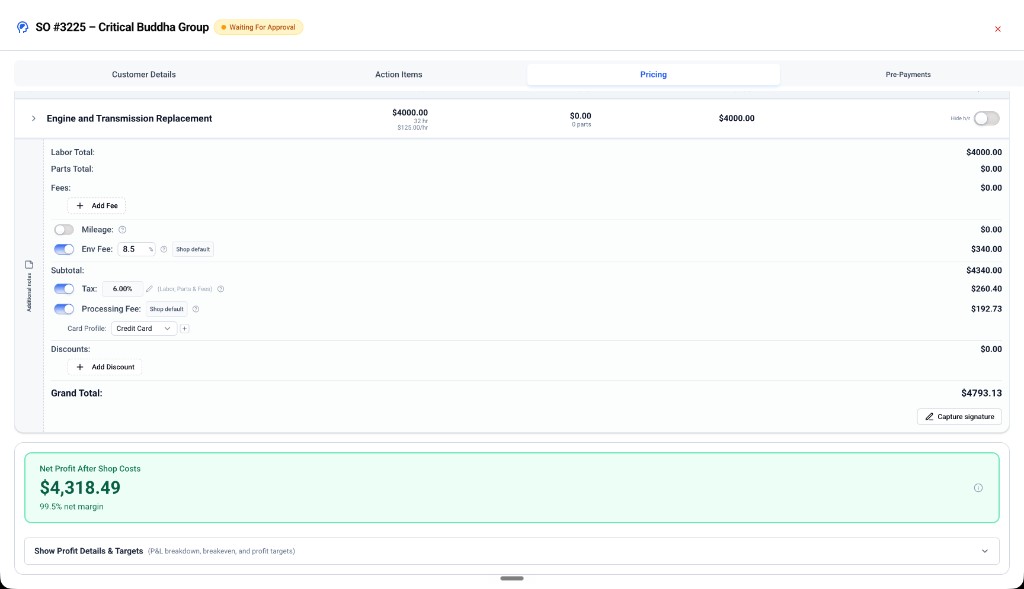The width and height of the screenshot is (1024, 589).
Task: Enable the Mileage toggle
Action: 64,230
